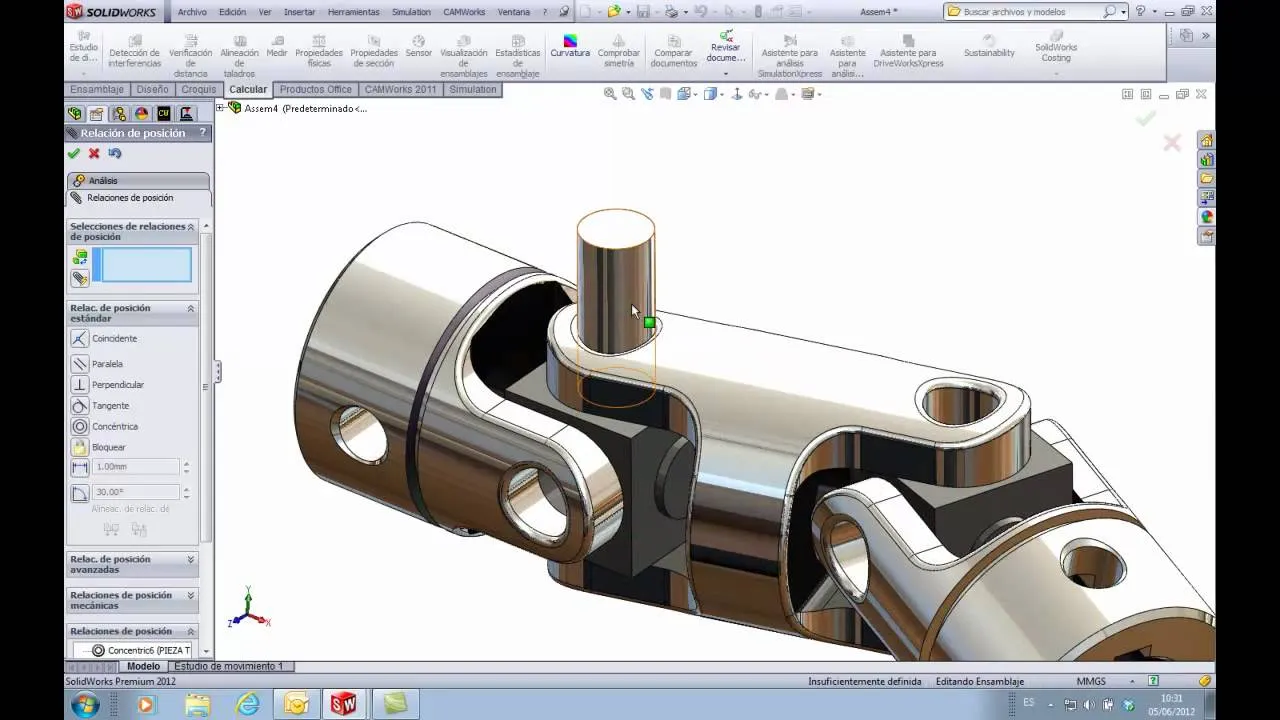Click the Comprobar simetría tool
Image resolution: width=1280 pixels, height=720 pixels.
coord(617,50)
